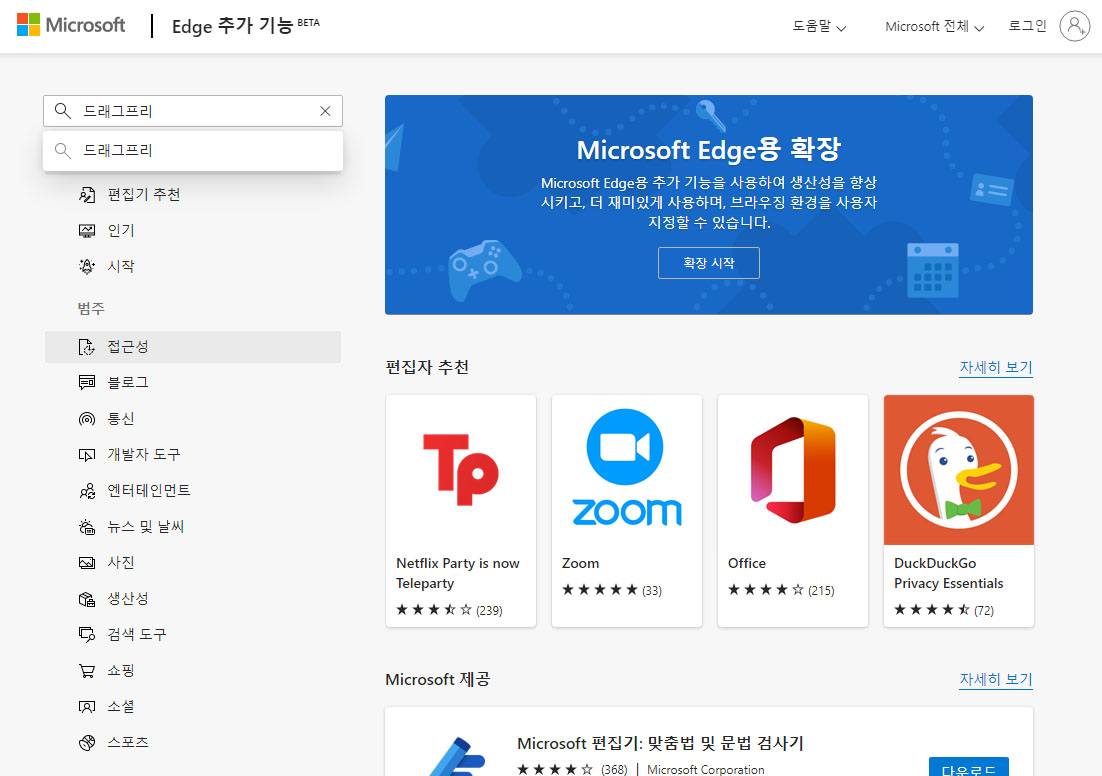Select the 엔터테인먼트 category label

pyautogui.click(x=148, y=491)
